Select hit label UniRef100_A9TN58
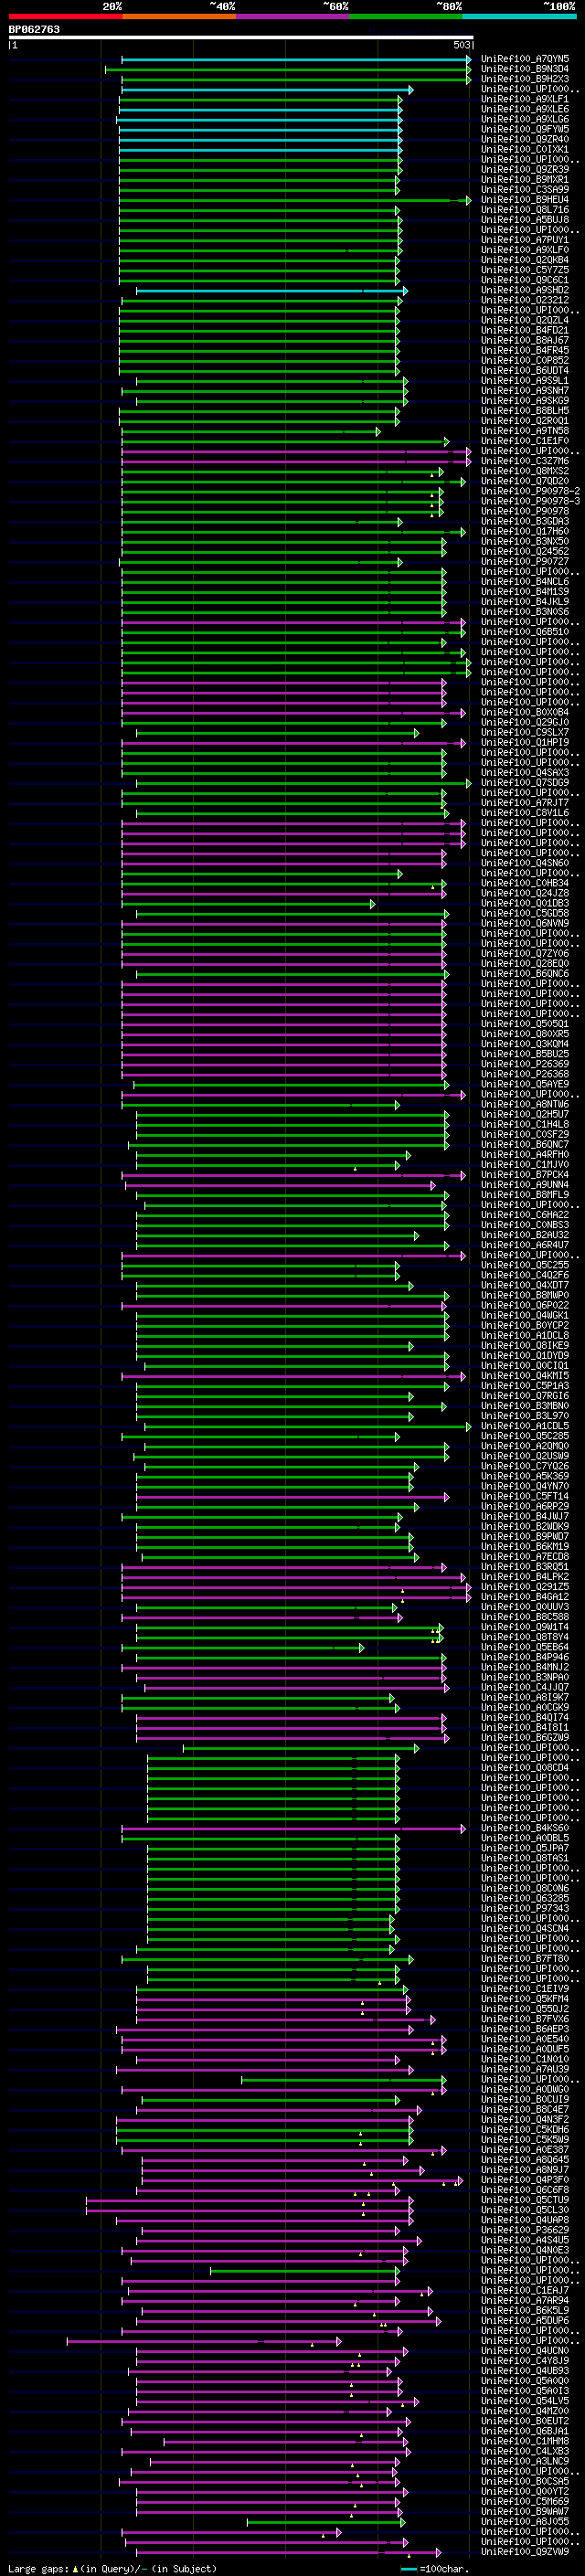 (x=525, y=431)
